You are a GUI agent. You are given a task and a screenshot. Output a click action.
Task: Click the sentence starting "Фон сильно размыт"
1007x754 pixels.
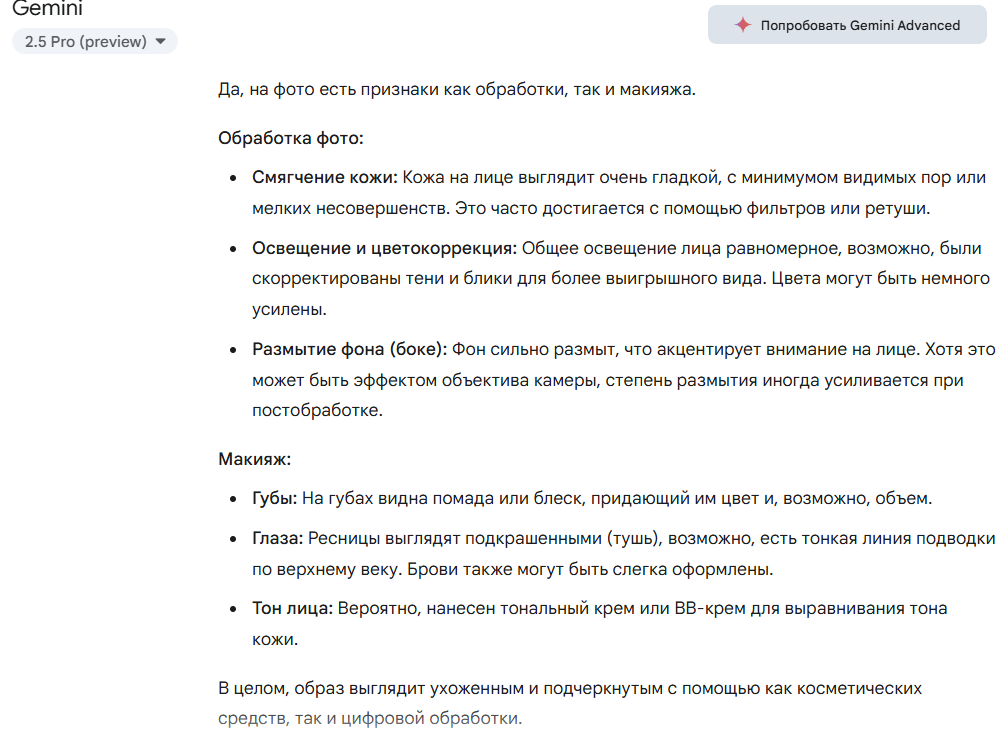687,349
